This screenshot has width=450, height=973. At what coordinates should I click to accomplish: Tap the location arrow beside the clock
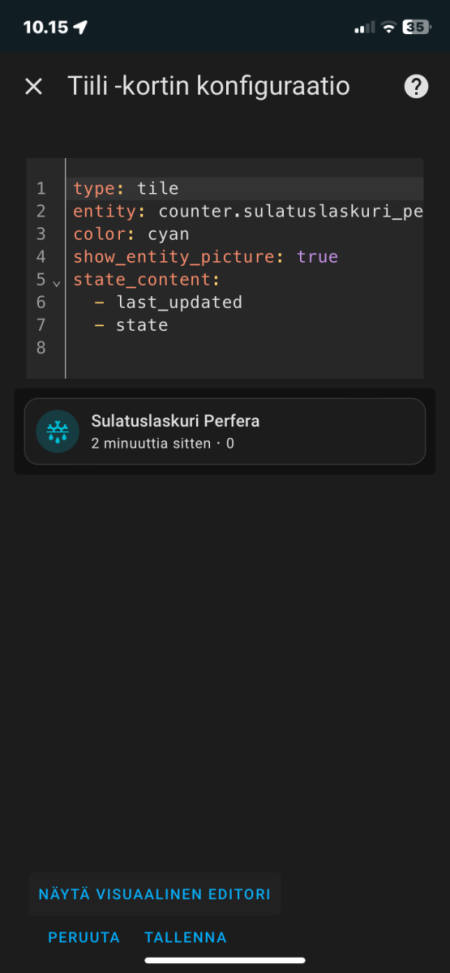point(80,27)
